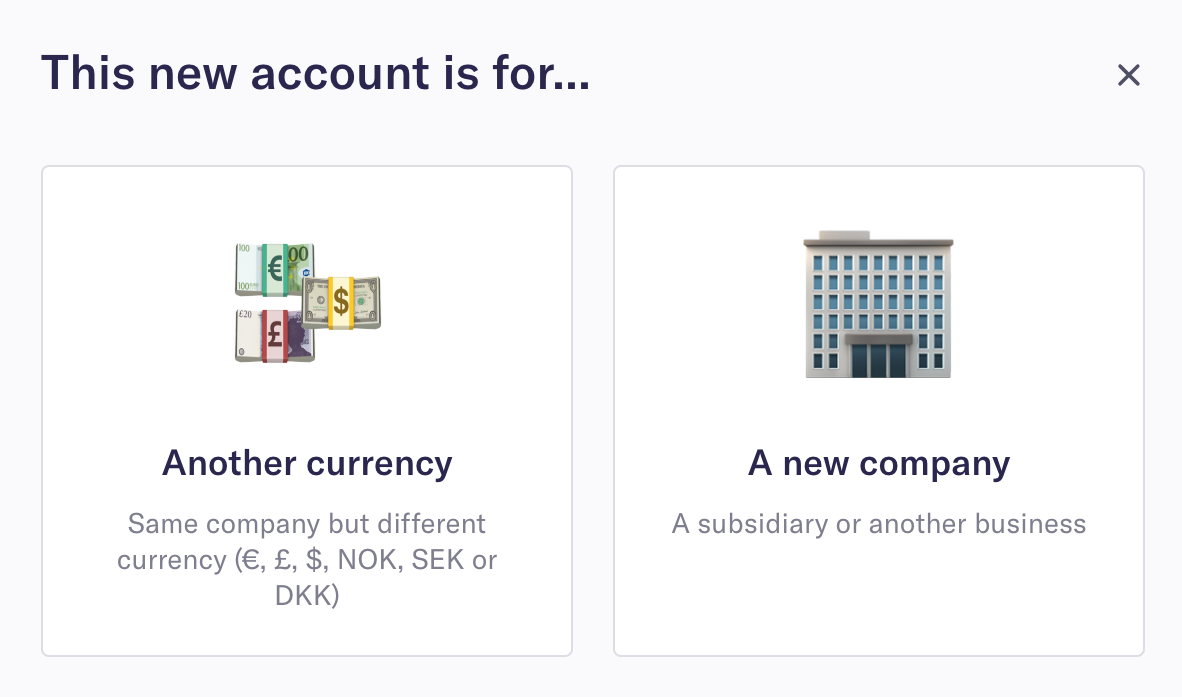This screenshot has width=1182, height=697.
Task: Click the office building icon
Action: click(878, 304)
